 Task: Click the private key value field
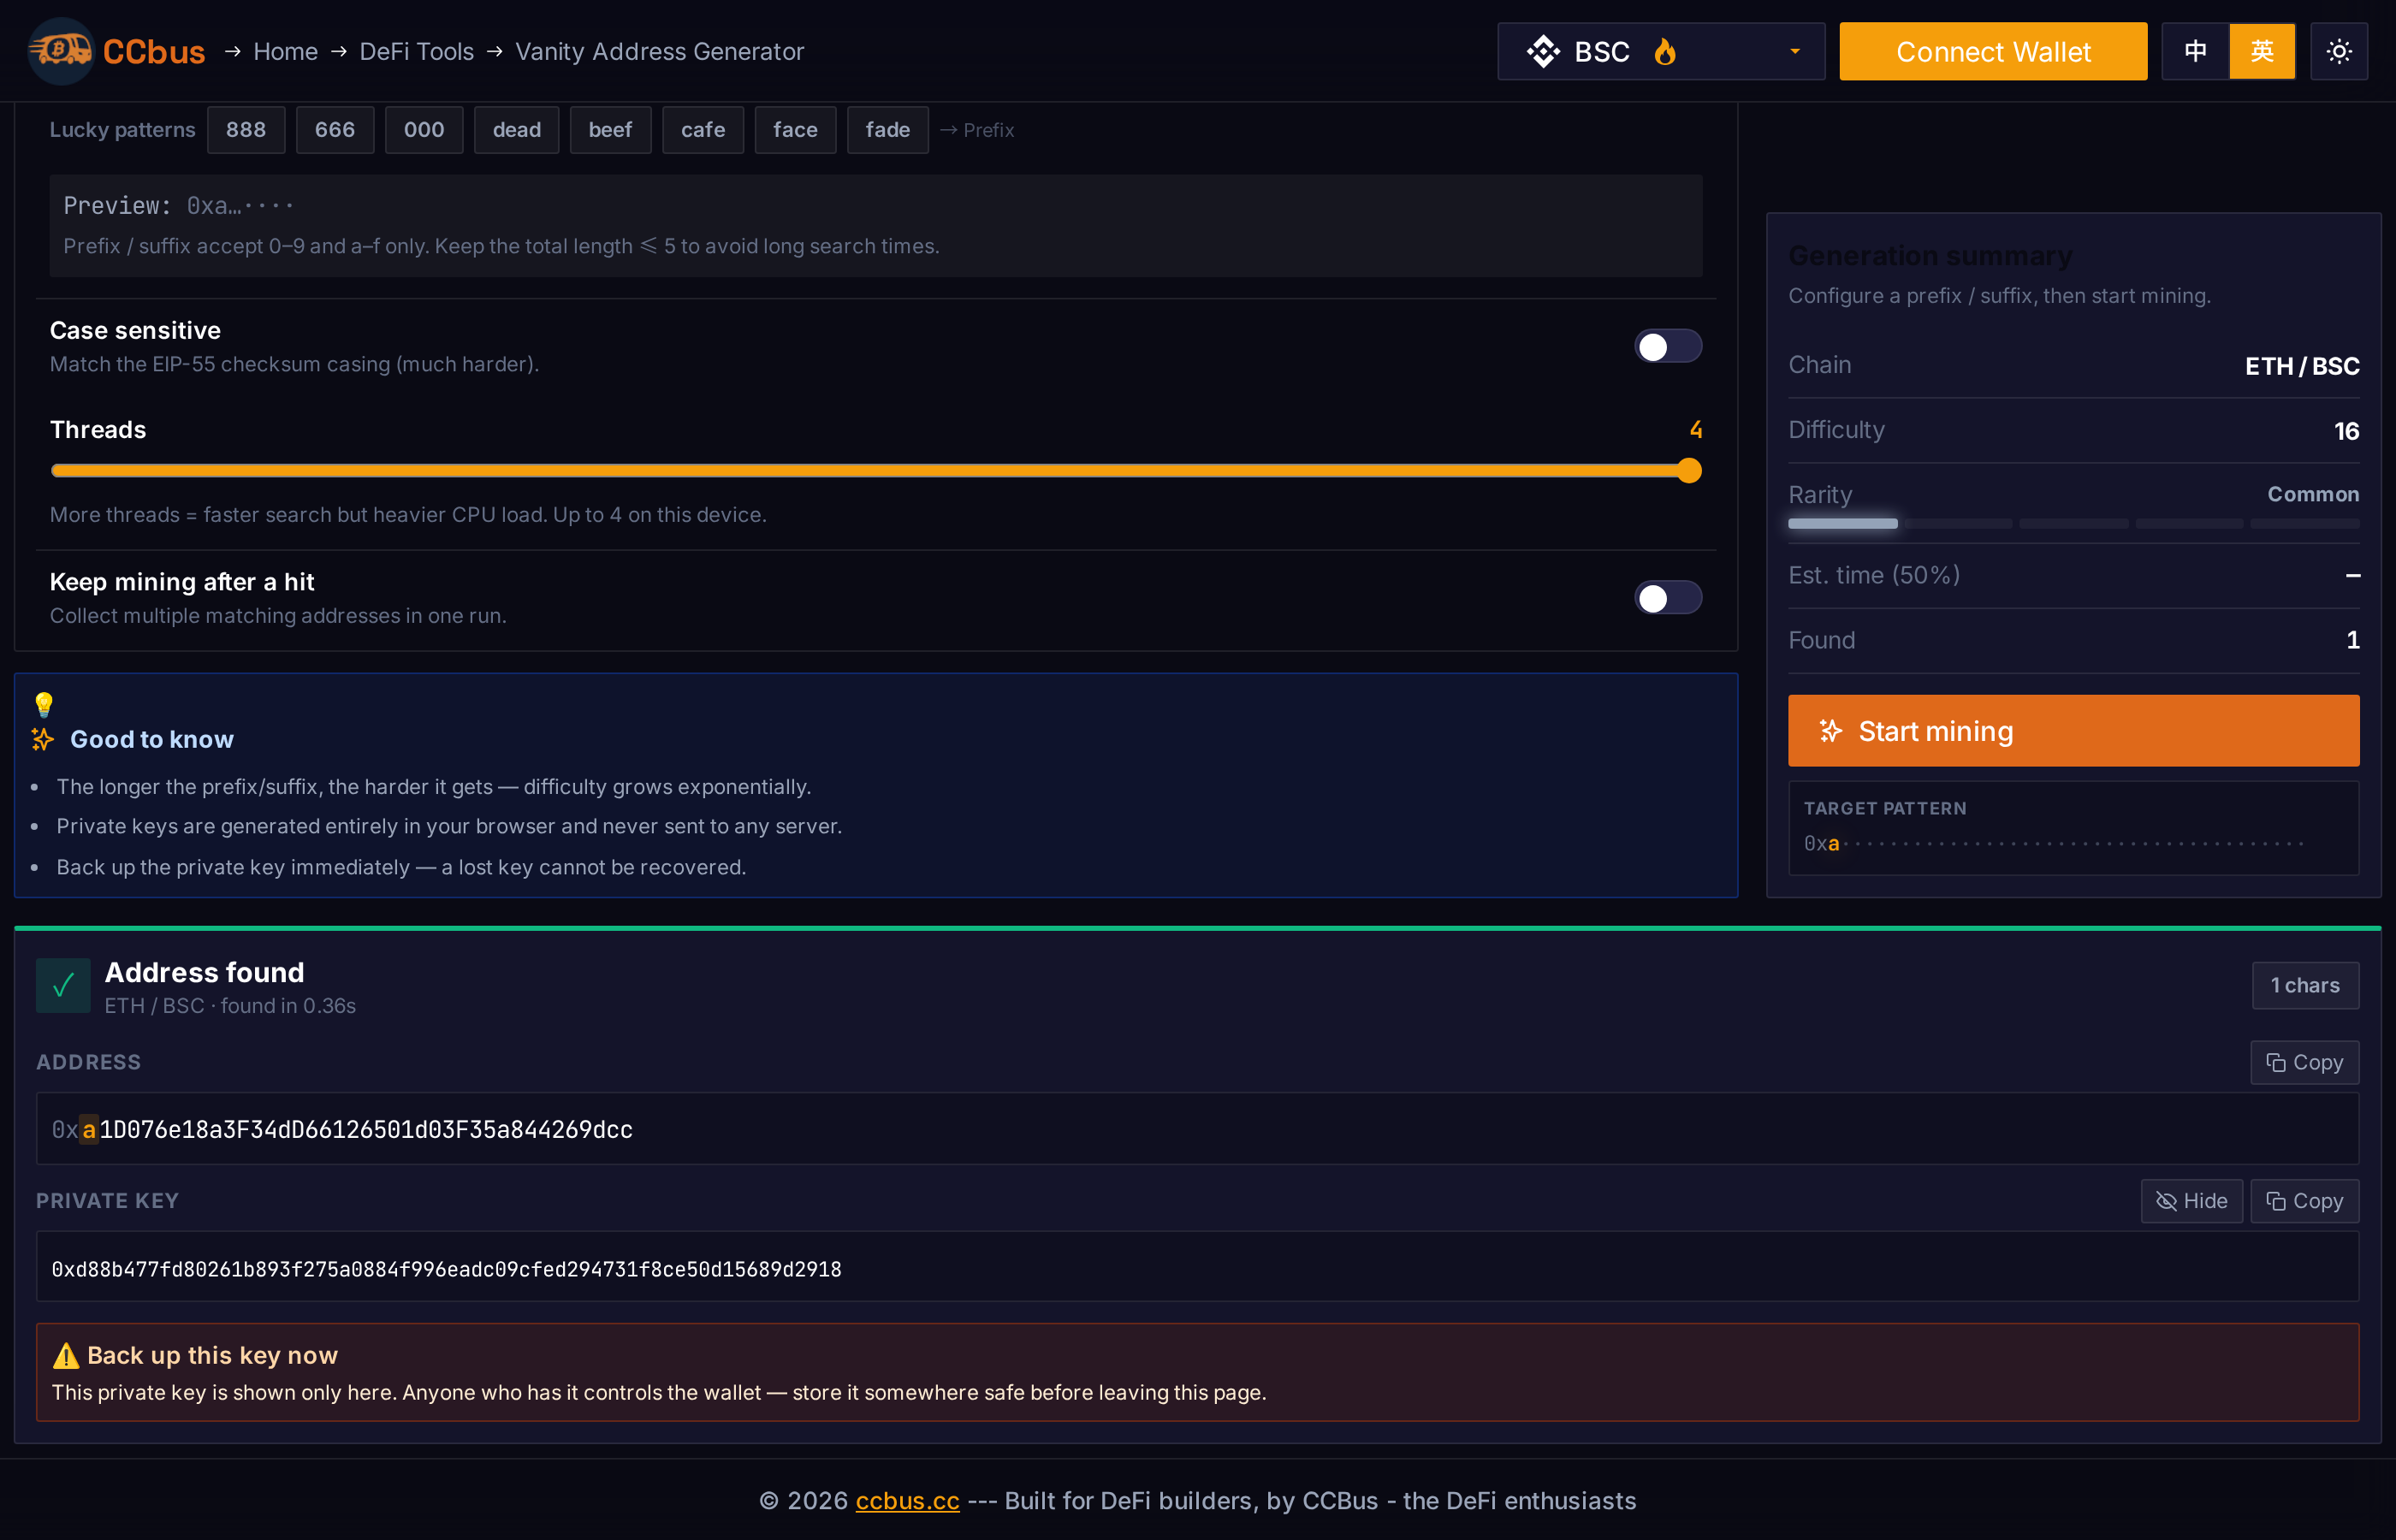(1197, 1268)
